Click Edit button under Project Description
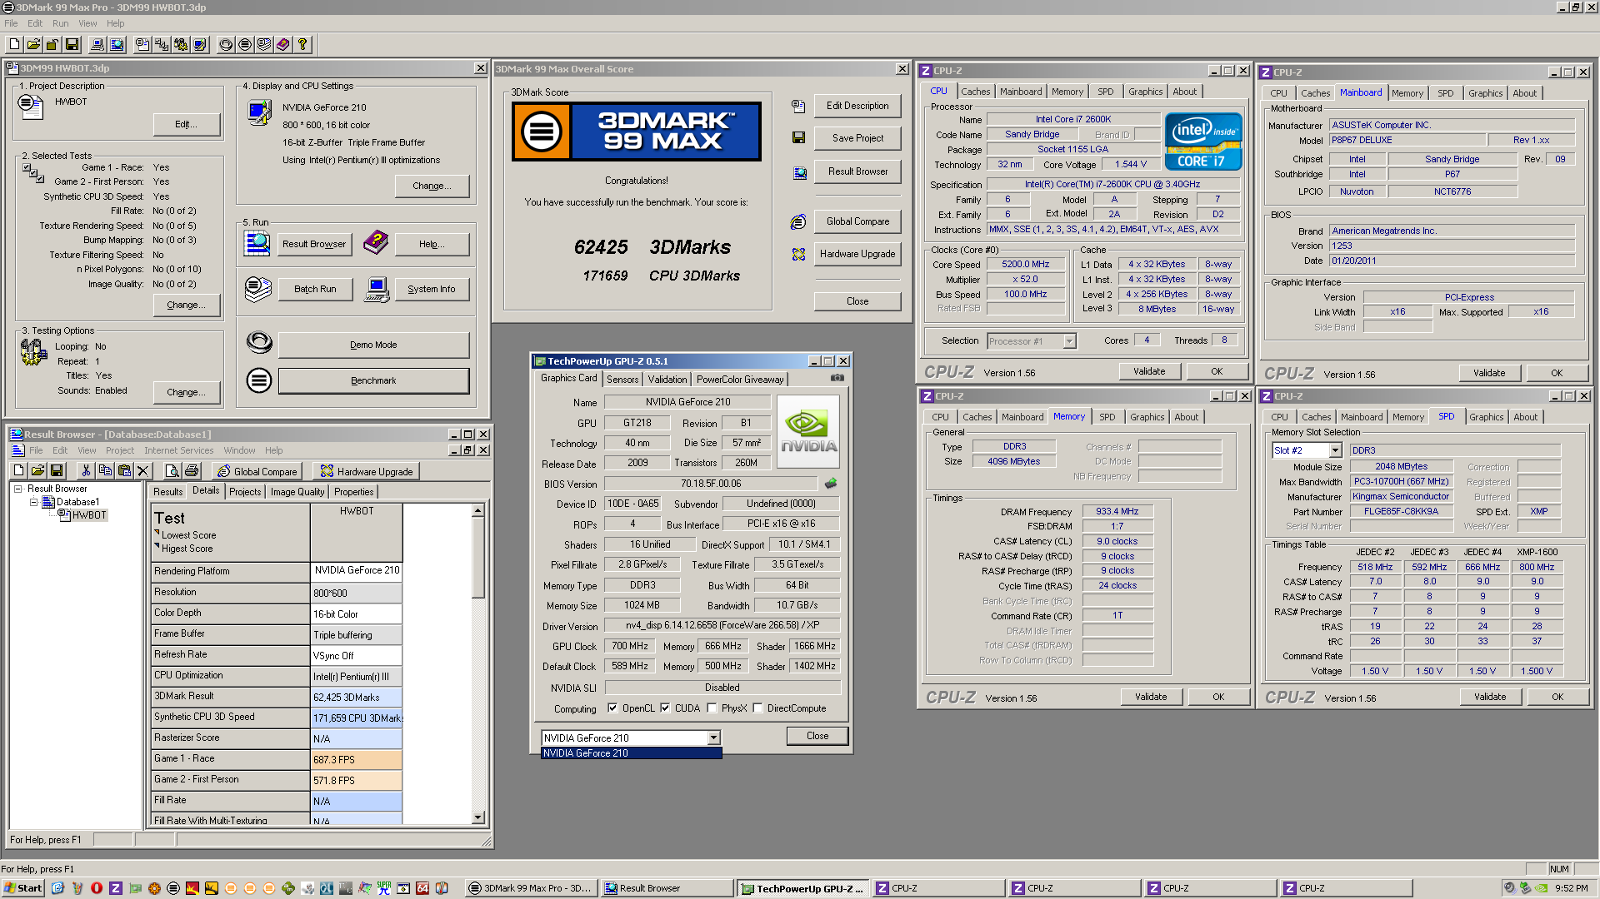 186,124
